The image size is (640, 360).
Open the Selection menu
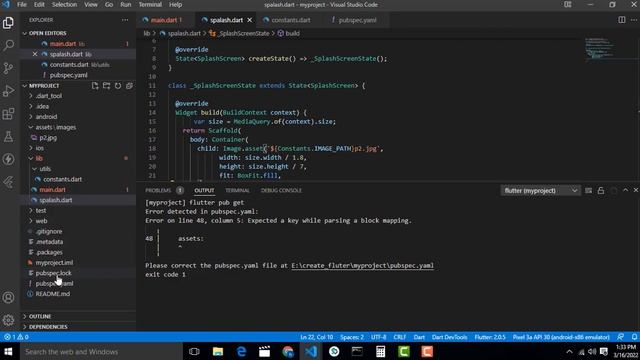(64, 4)
